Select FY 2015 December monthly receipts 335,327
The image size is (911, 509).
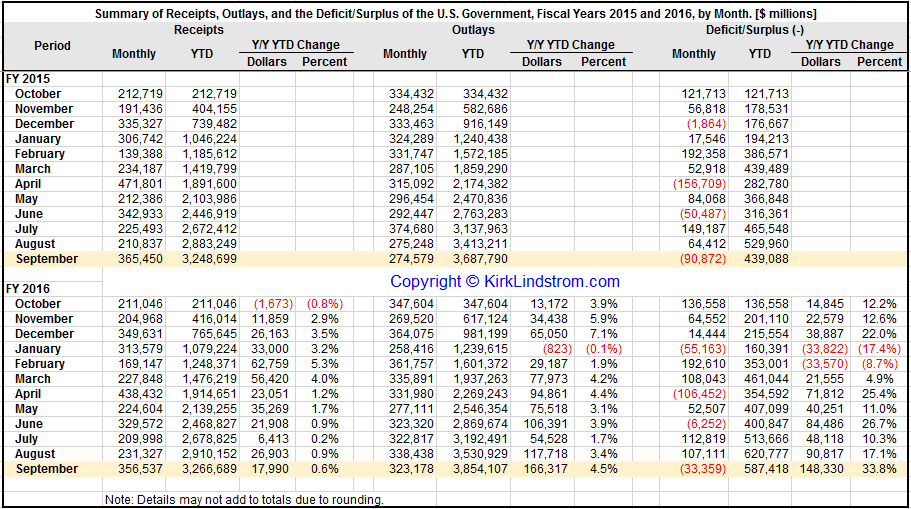[x=140, y=124]
